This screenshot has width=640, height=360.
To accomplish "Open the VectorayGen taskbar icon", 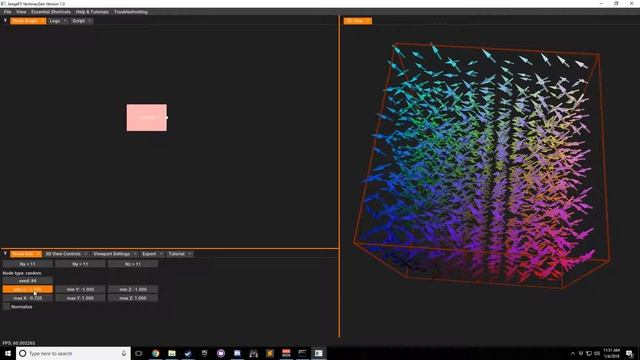I will (319, 353).
